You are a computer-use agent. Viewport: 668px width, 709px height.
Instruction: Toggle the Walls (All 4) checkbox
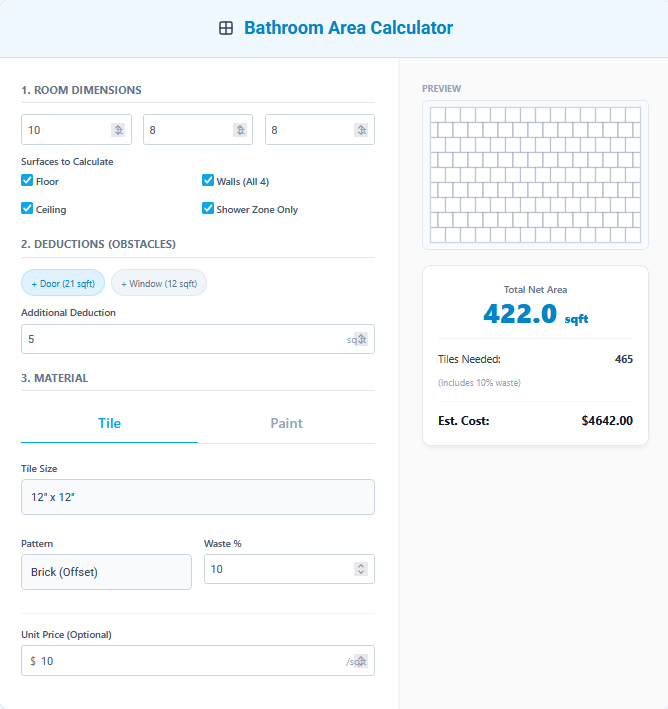[208, 180]
